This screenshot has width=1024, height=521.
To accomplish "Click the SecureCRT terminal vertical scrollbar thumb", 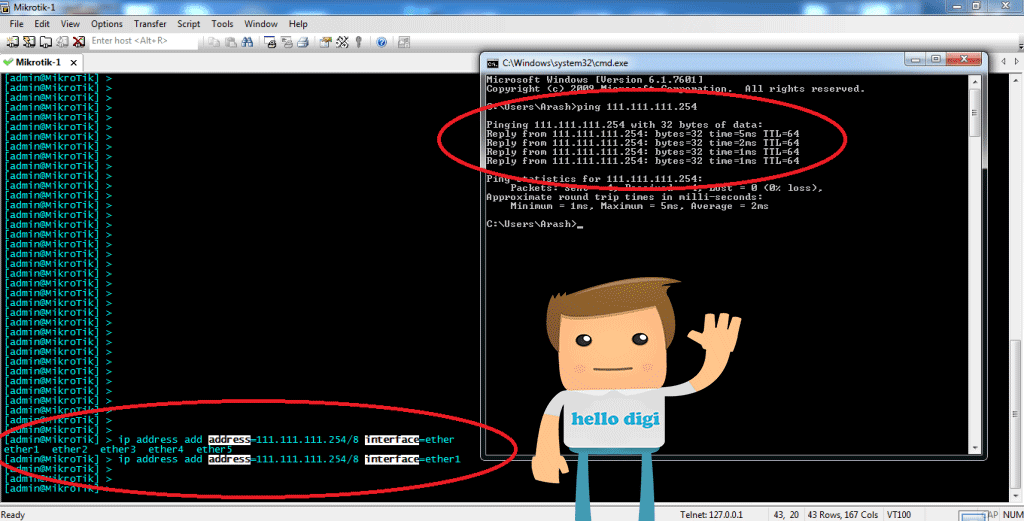I will [x=1017, y=415].
